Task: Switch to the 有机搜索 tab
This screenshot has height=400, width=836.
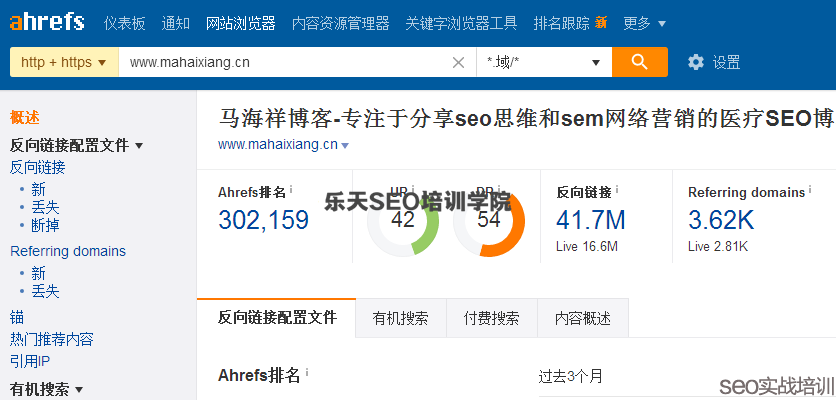Action: coord(400,318)
